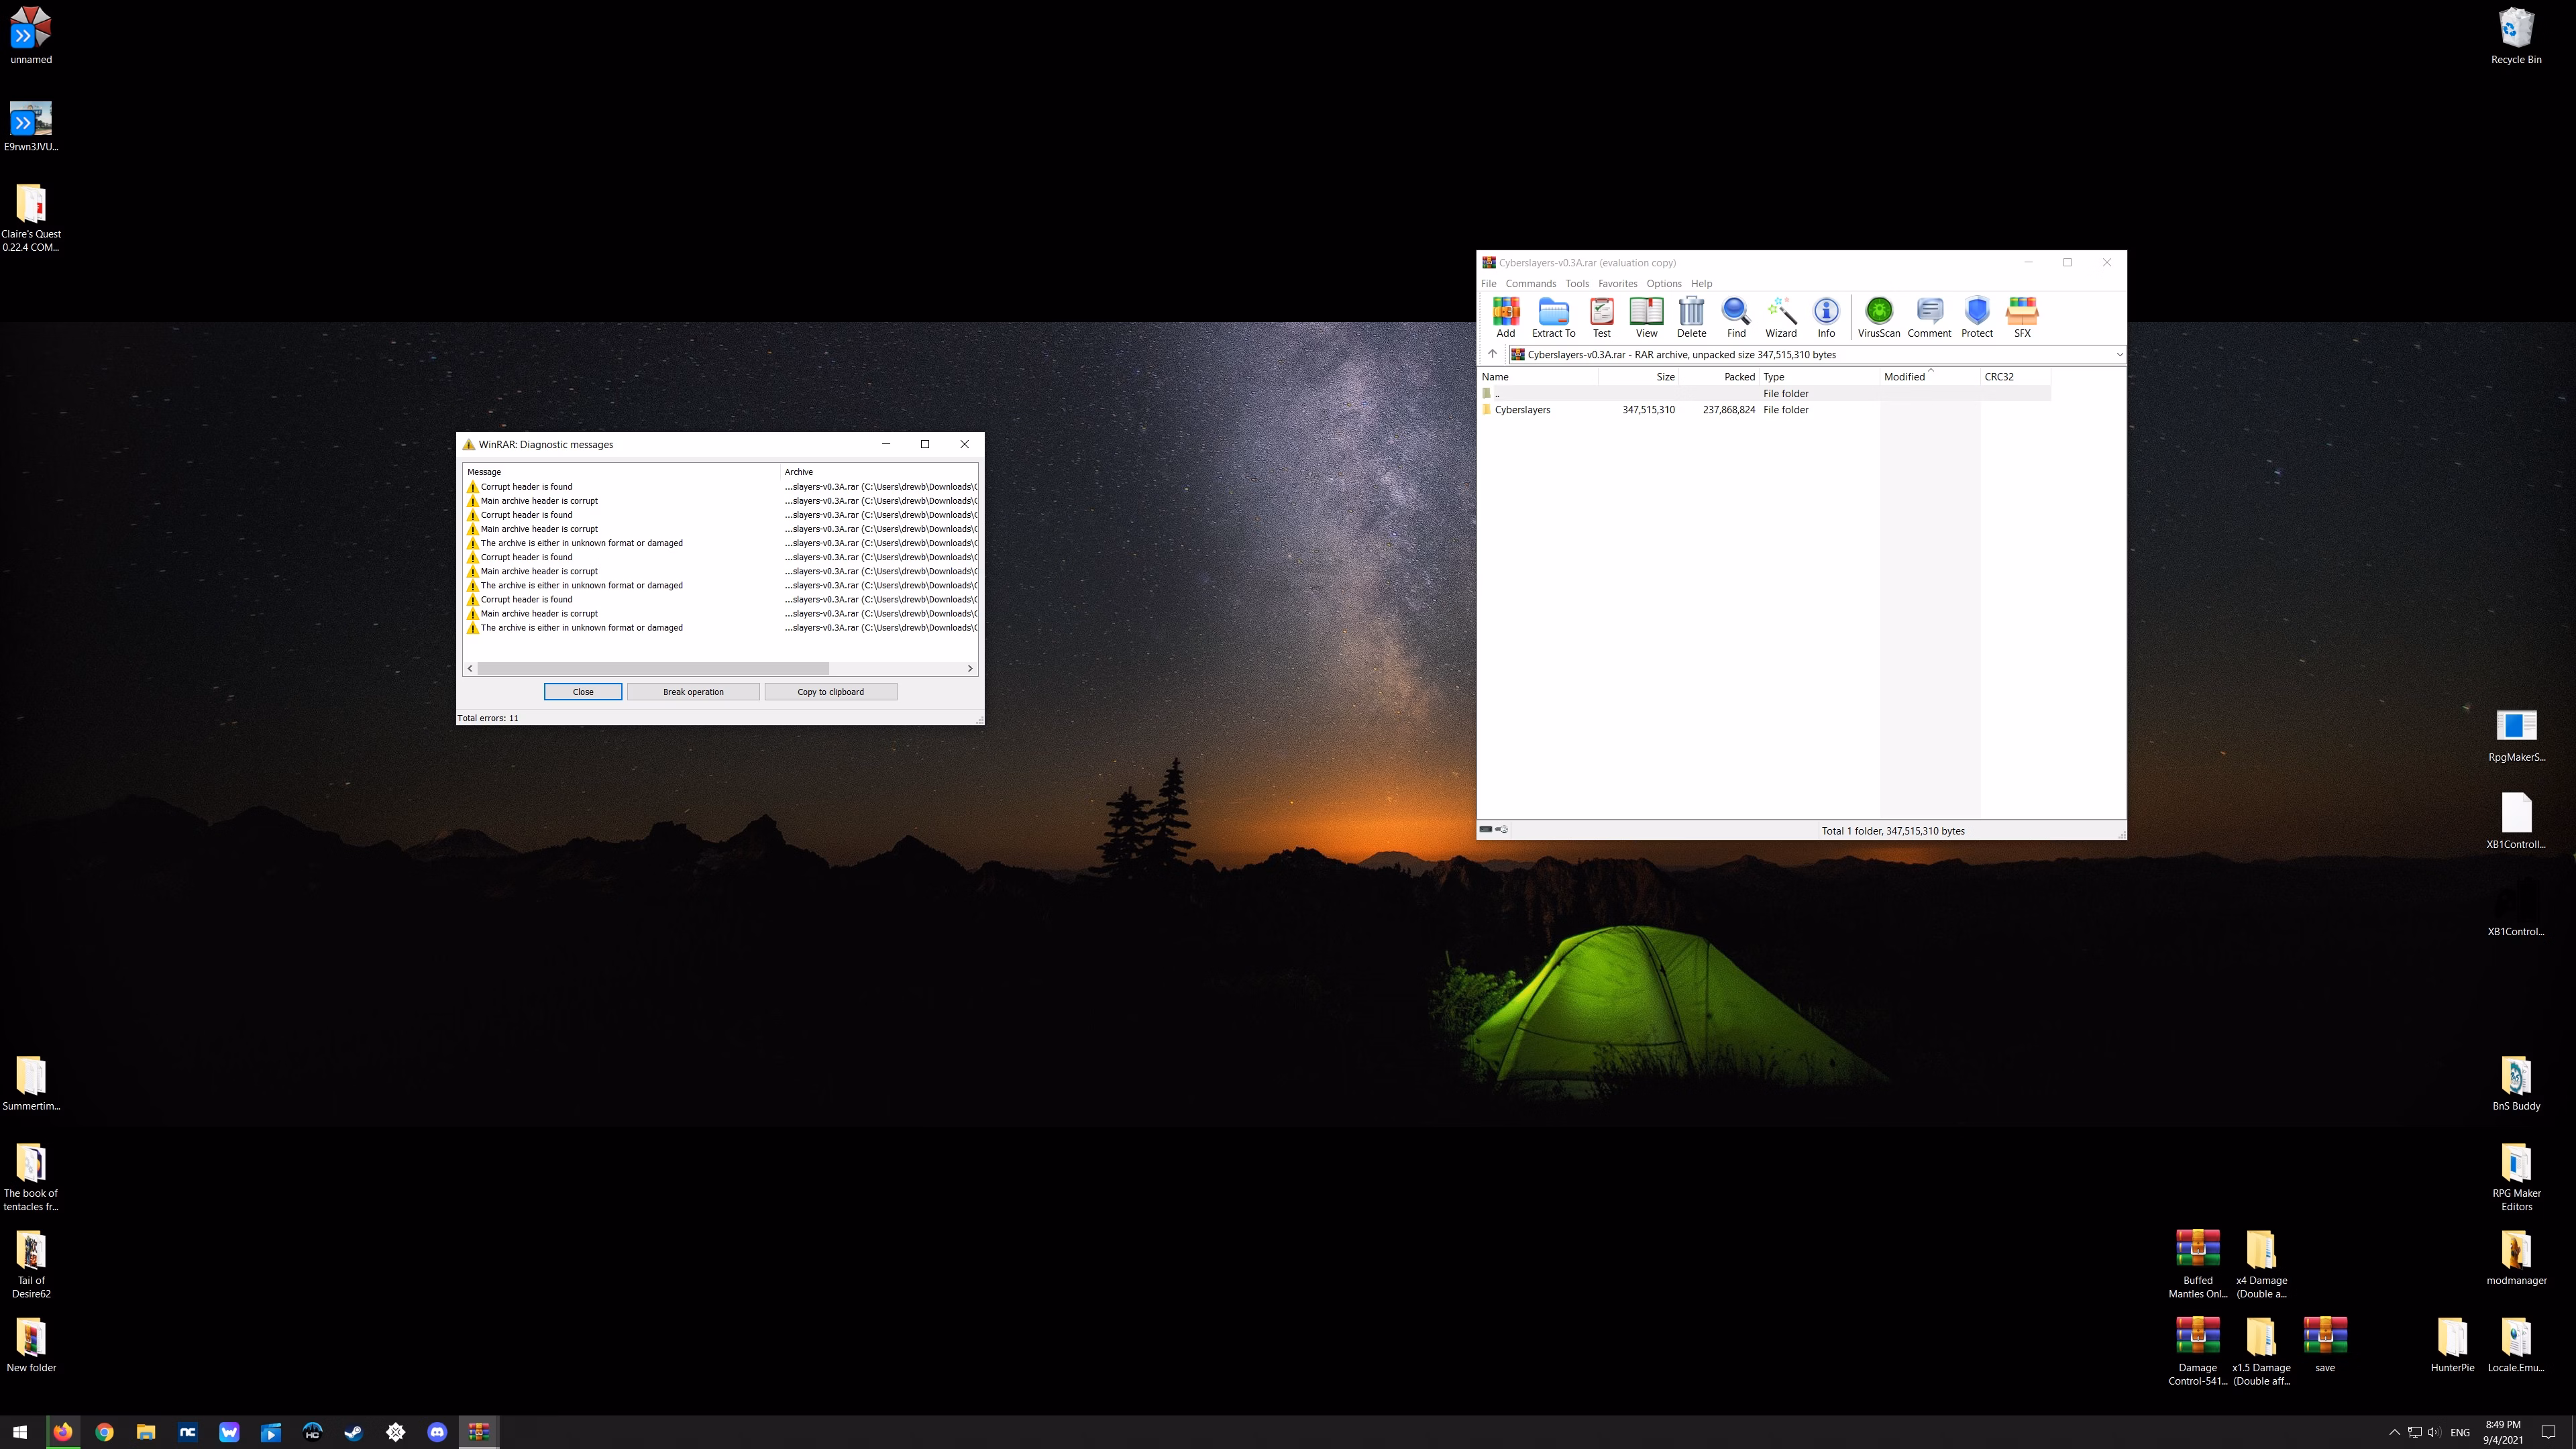
Task: Click the SFX toolbar icon
Action: tap(2022, 317)
